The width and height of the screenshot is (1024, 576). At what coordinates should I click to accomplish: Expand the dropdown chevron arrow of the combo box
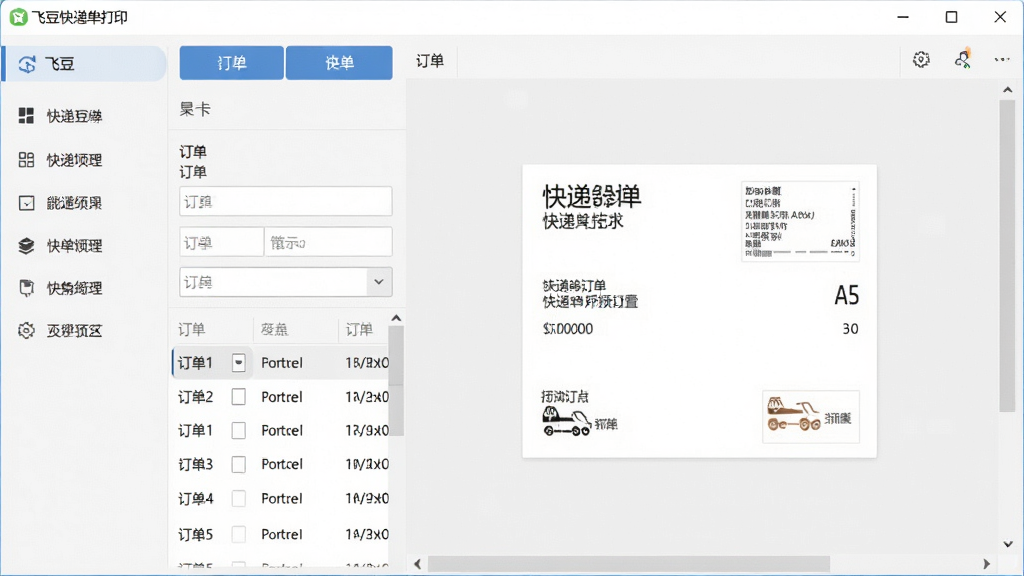[379, 282]
